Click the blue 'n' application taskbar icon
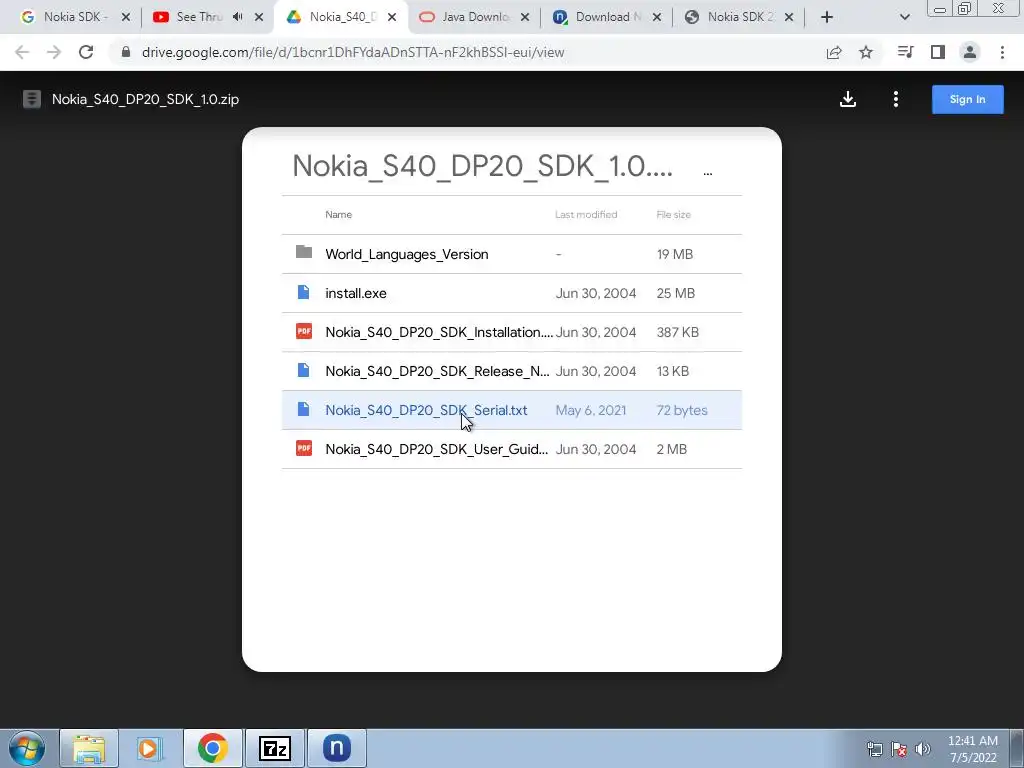Screen dimensions: 1024x768 [336, 748]
